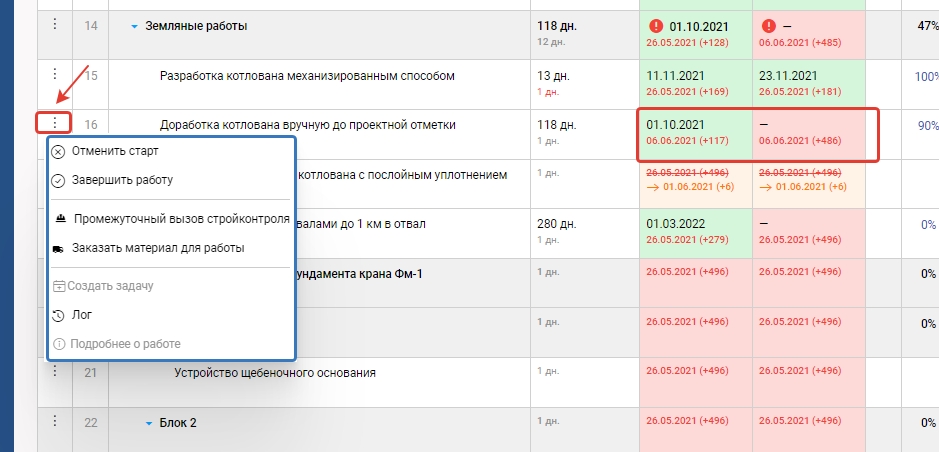Screen dimensions: 939x452
Task: Choose Заказать материал для работы
Action: tap(158, 248)
